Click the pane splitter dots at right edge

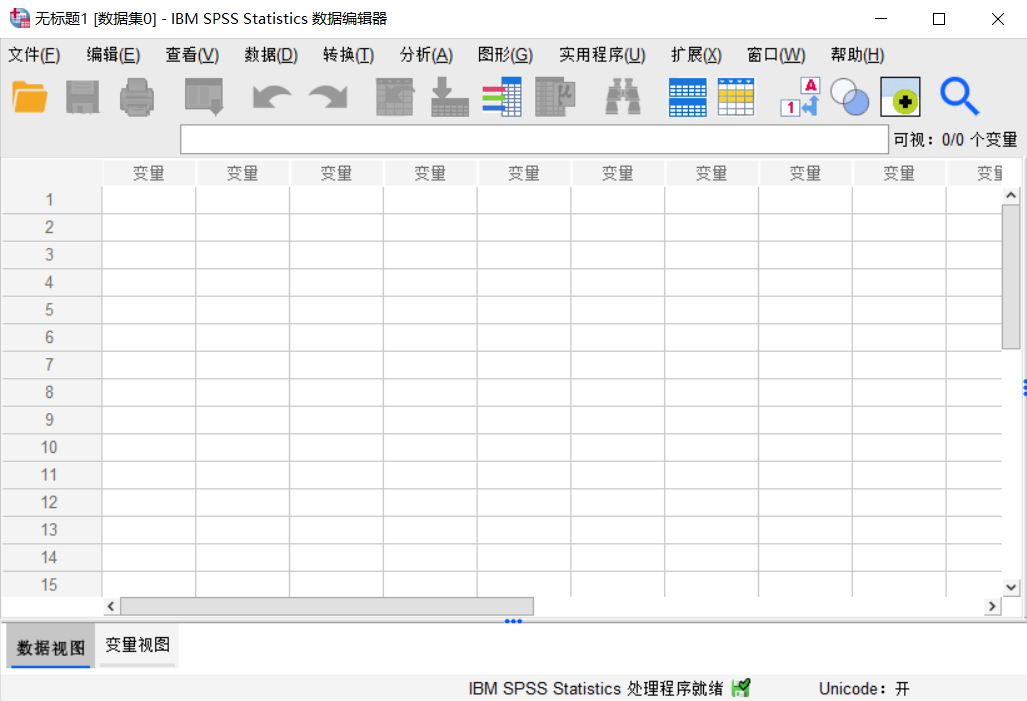tap(1024, 388)
